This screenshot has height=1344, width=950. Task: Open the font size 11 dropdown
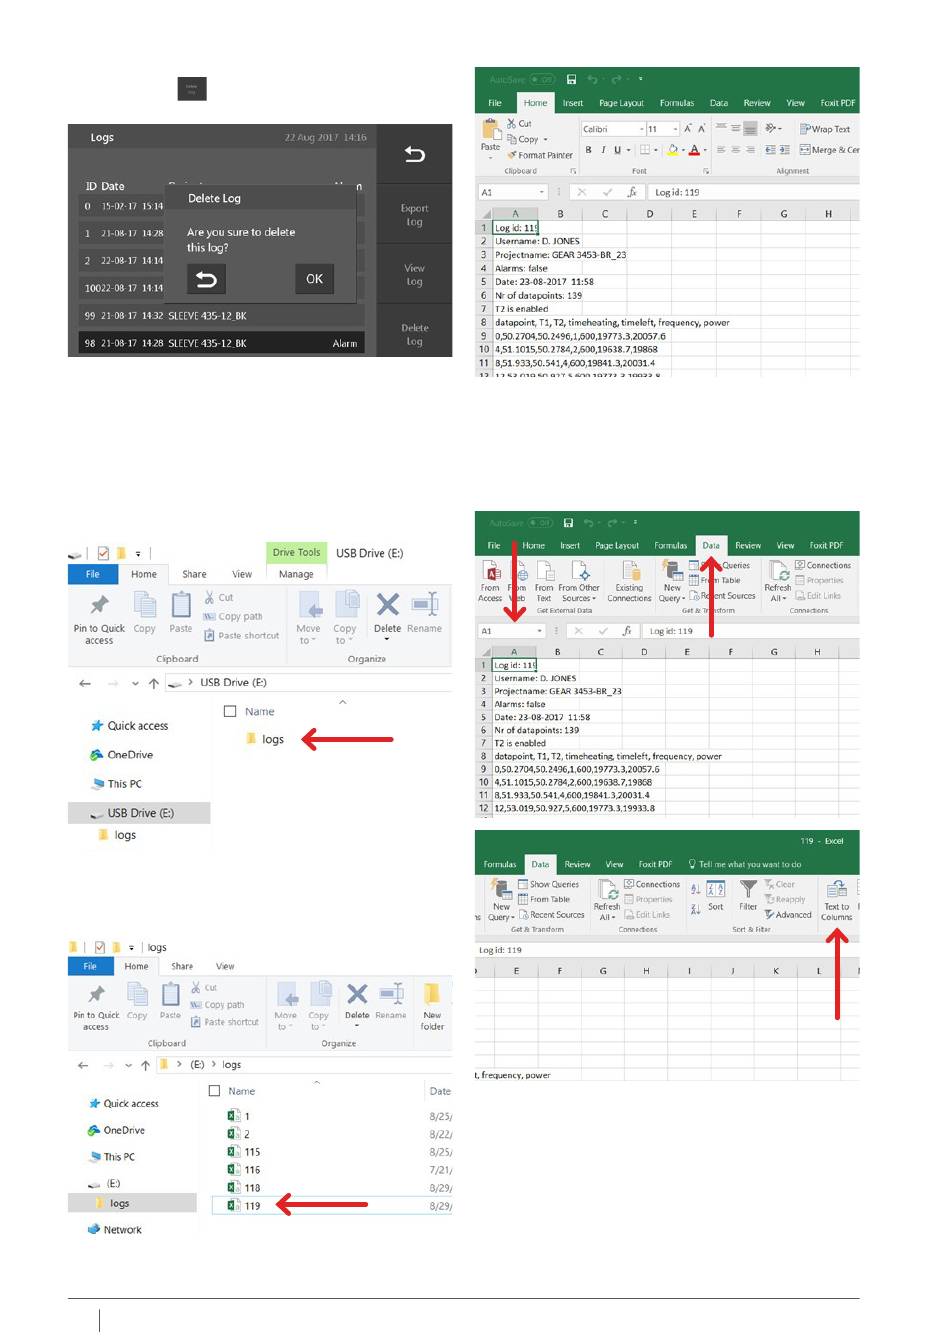click(x=676, y=129)
